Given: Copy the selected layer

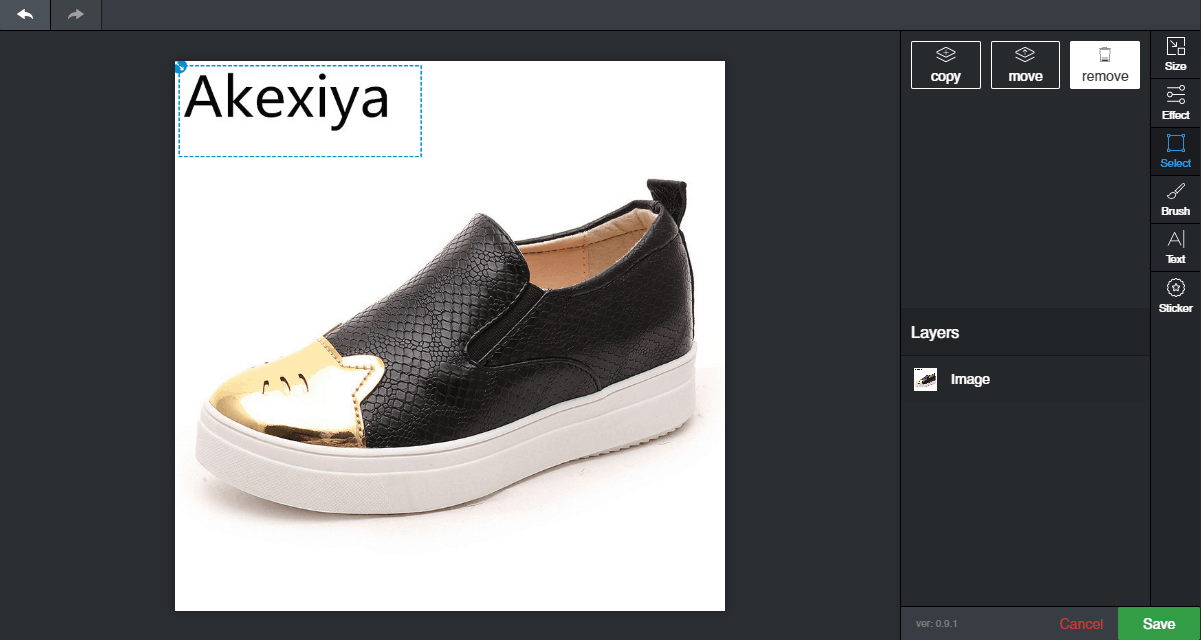Looking at the screenshot, I should click(x=946, y=65).
